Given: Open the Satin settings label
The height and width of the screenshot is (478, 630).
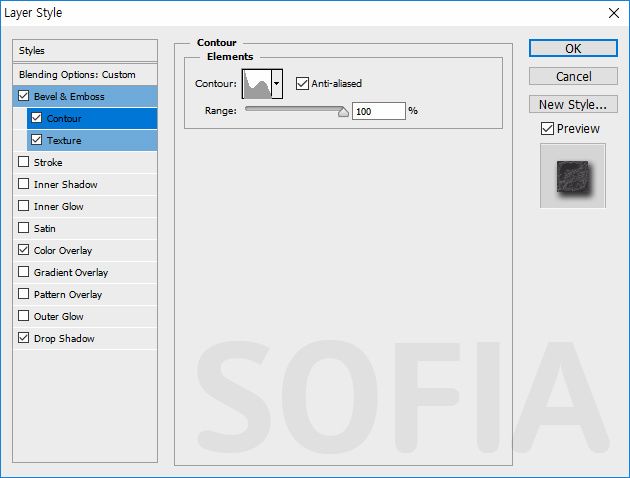Looking at the screenshot, I should (x=45, y=229).
